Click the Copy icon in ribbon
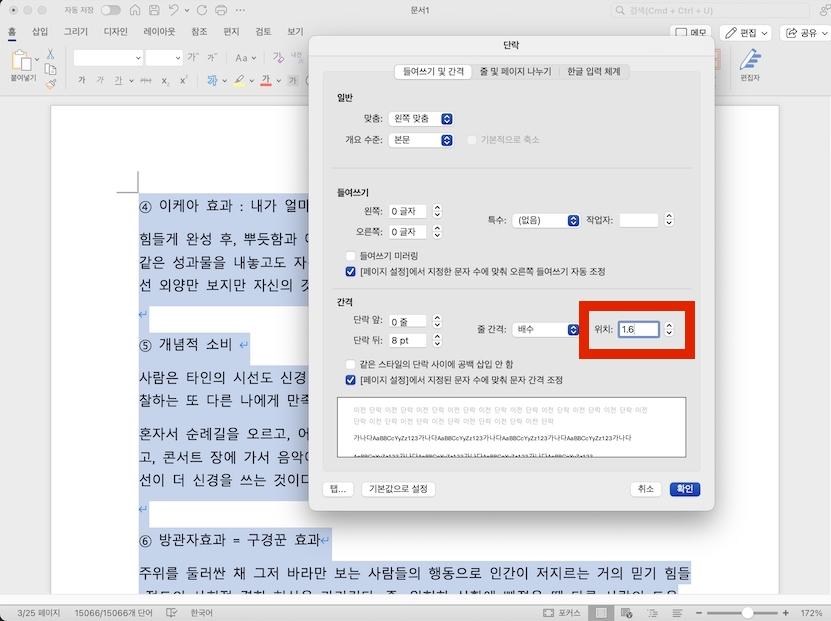The height and width of the screenshot is (621, 831). (50, 69)
